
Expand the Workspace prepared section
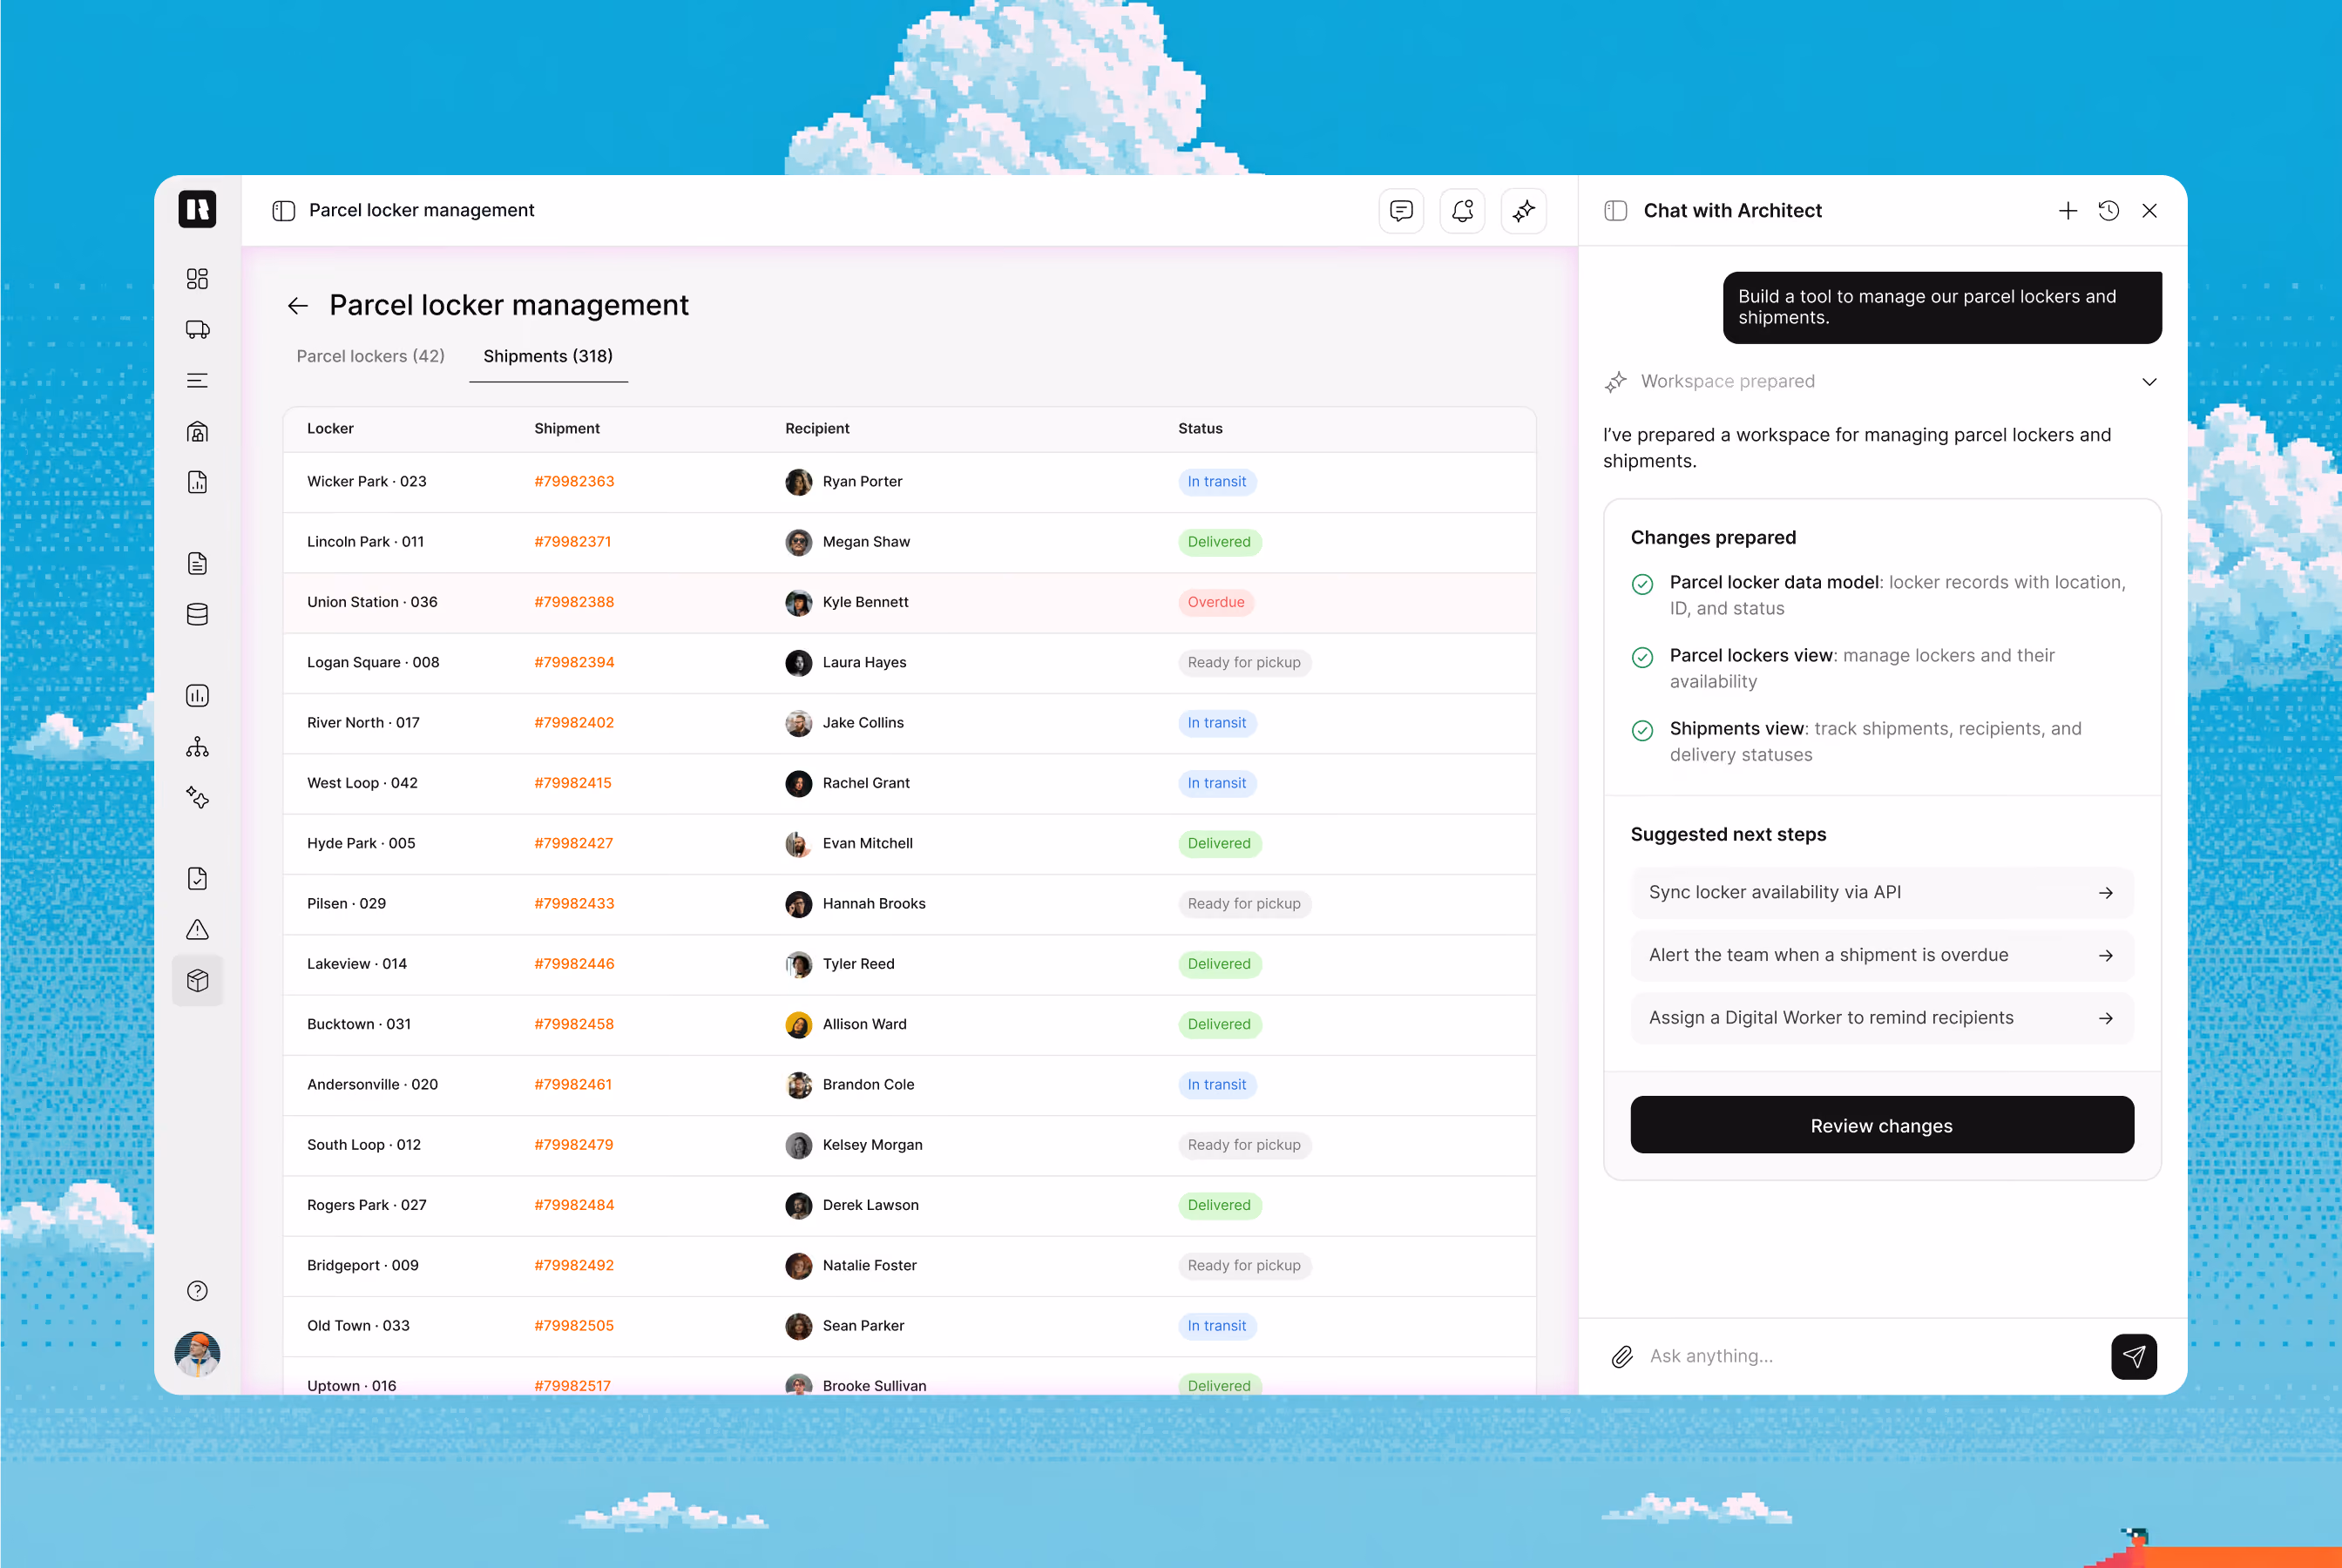pyautogui.click(x=2149, y=382)
